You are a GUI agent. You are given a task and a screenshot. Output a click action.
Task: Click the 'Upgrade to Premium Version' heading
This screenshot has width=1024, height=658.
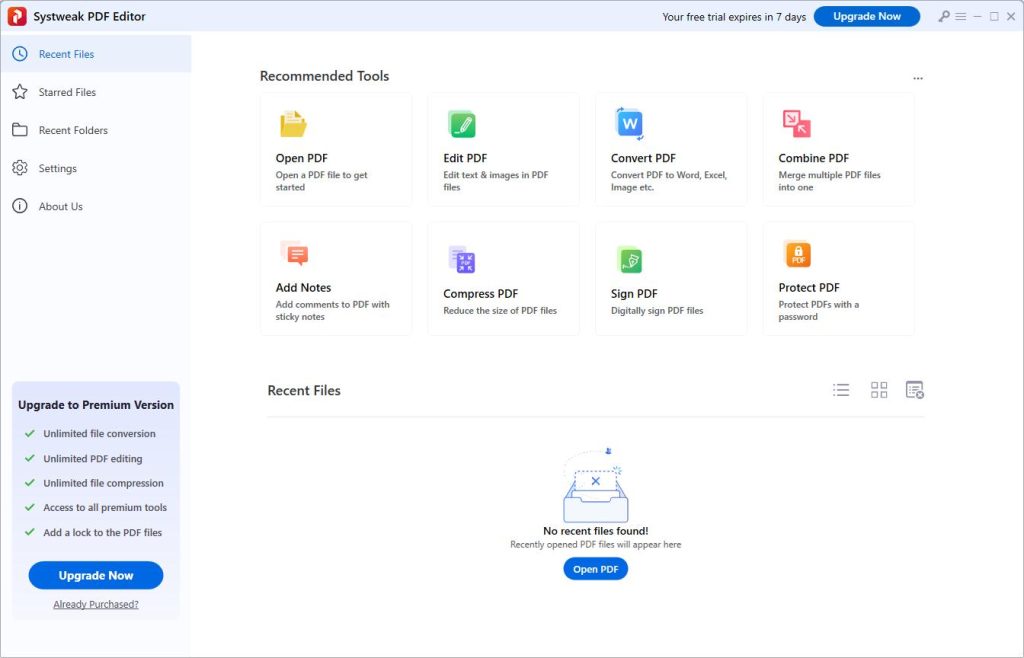(x=96, y=405)
